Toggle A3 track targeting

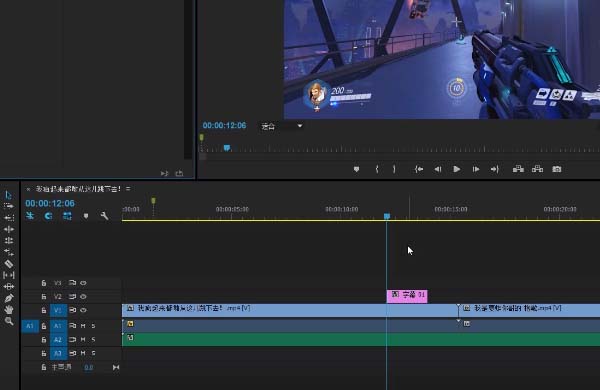(x=58, y=353)
